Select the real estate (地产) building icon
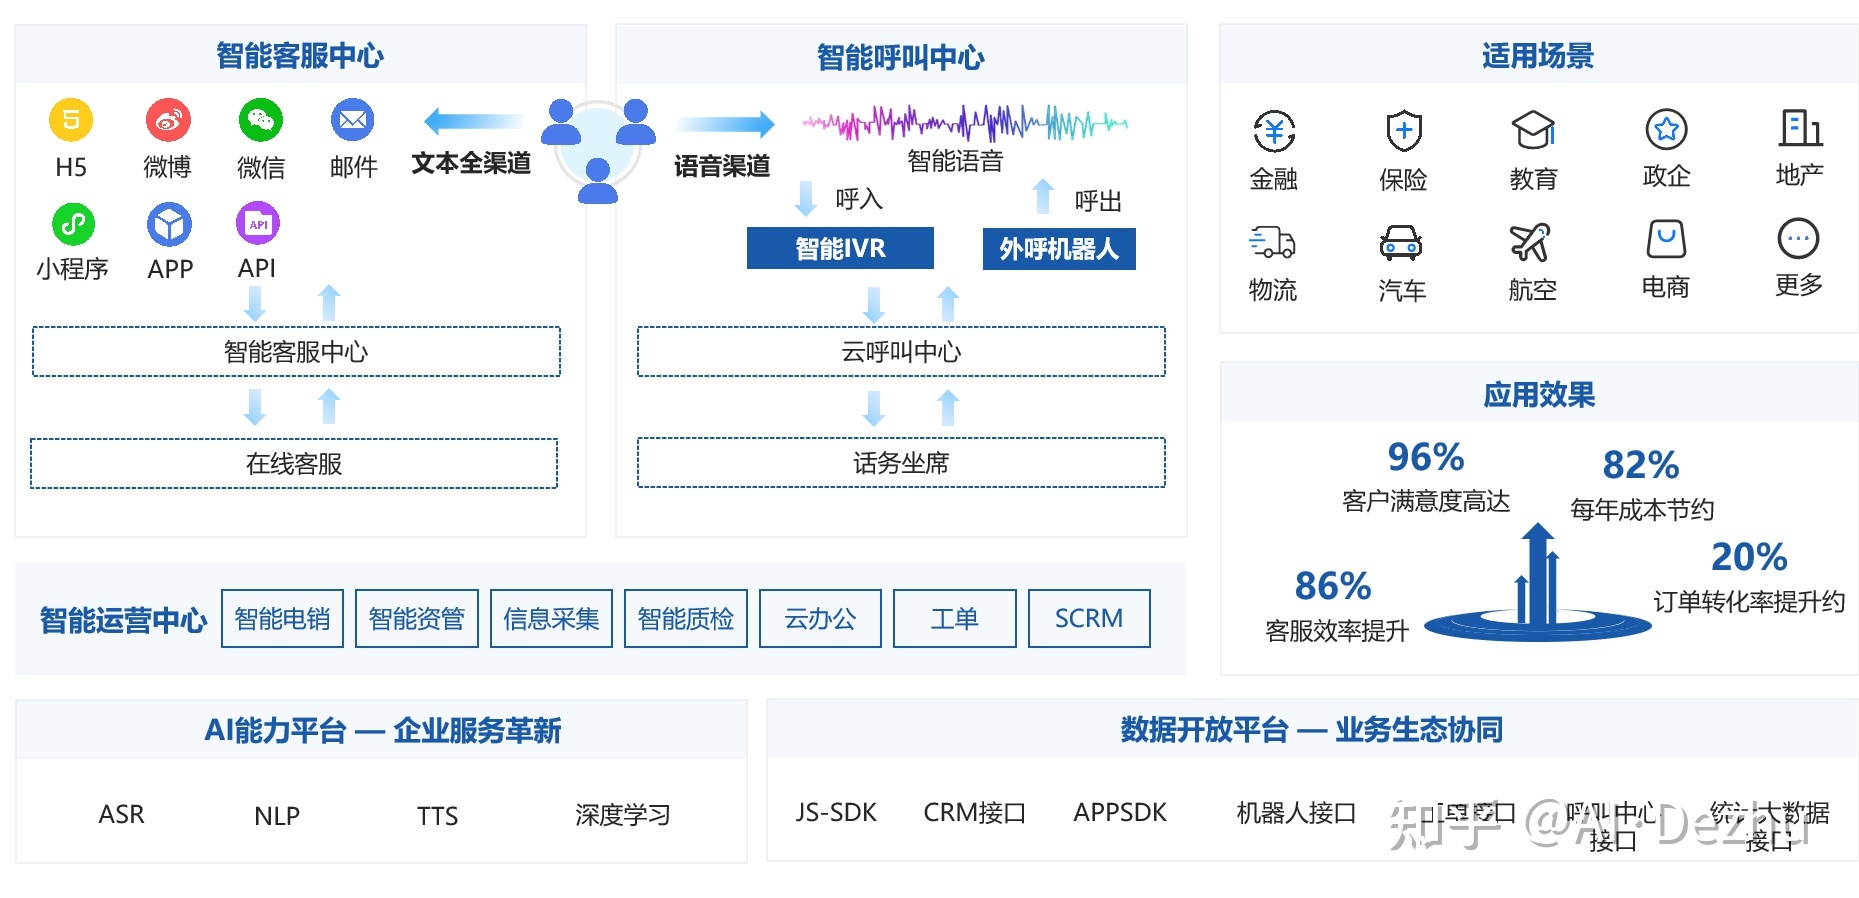The height and width of the screenshot is (898, 1859). click(1800, 128)
